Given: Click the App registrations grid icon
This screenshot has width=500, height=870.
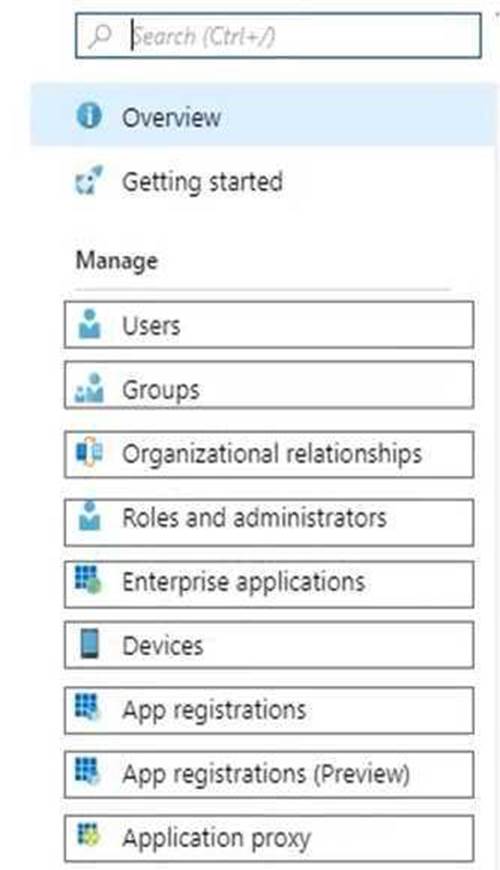Looking at the screenshot, I should click(x=88, y=708).
